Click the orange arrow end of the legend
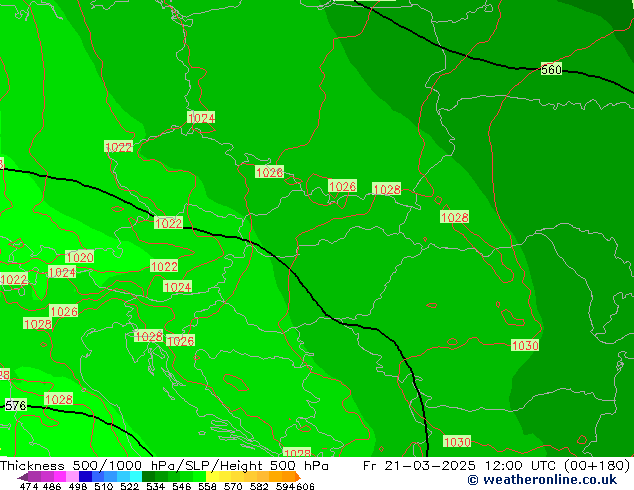 point(298,477)
